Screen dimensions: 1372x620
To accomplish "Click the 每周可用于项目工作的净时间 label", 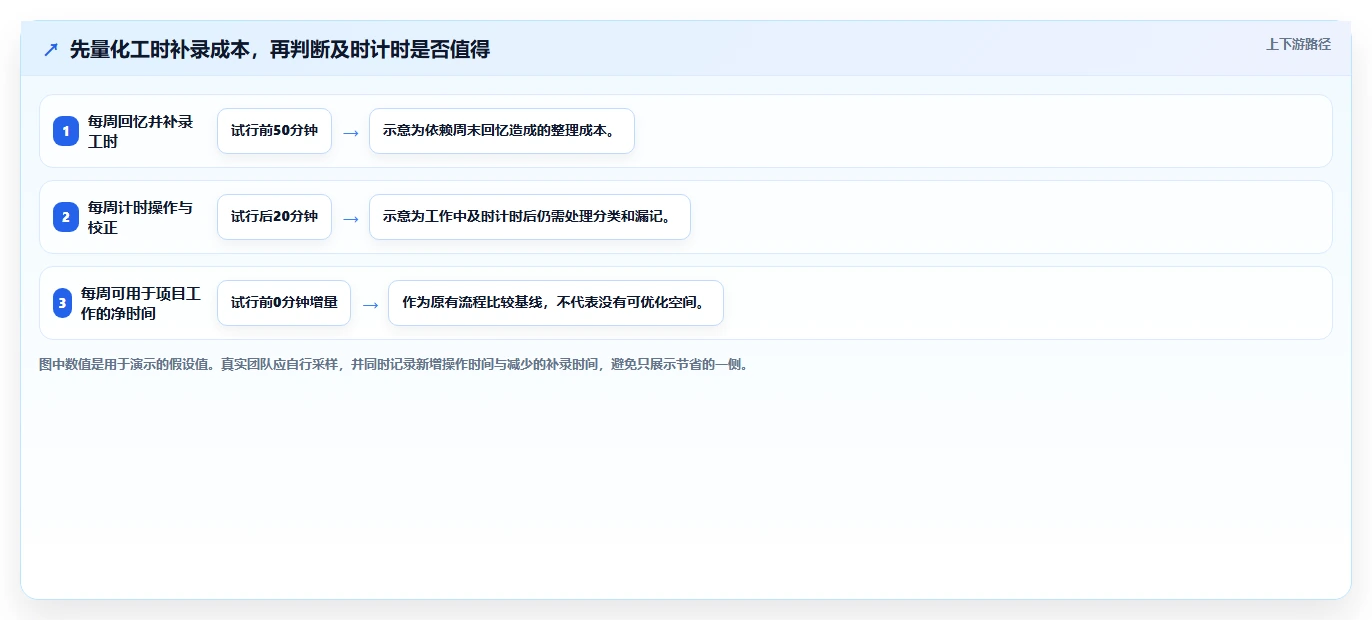I will 141,303.
